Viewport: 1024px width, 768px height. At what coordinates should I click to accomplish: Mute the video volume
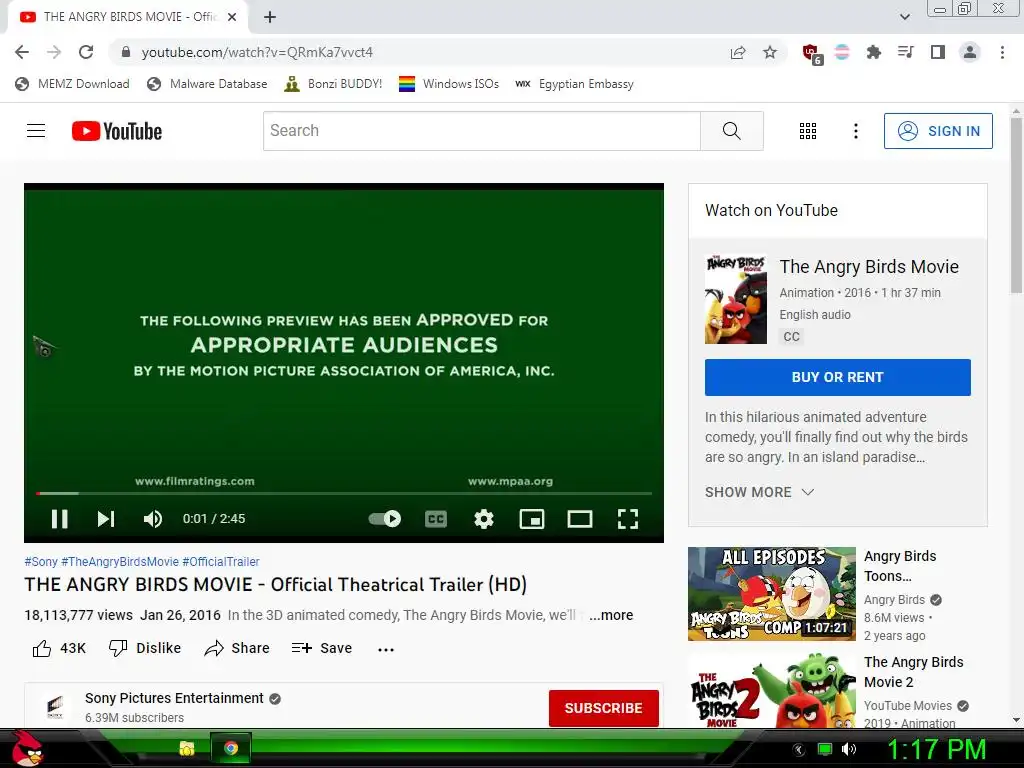tap(152, 519)
